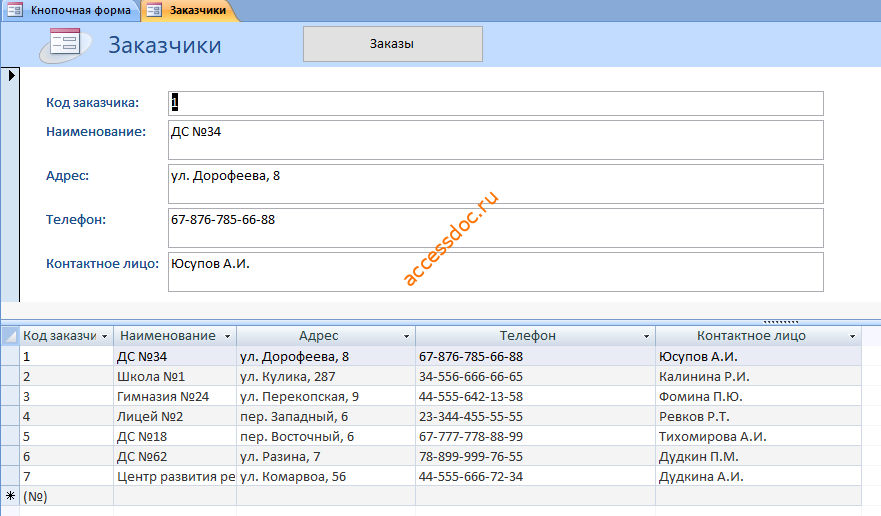Click contact Тихомирова А.И.
This screenshot has height=516, width=881.
[x=759, y=437]
